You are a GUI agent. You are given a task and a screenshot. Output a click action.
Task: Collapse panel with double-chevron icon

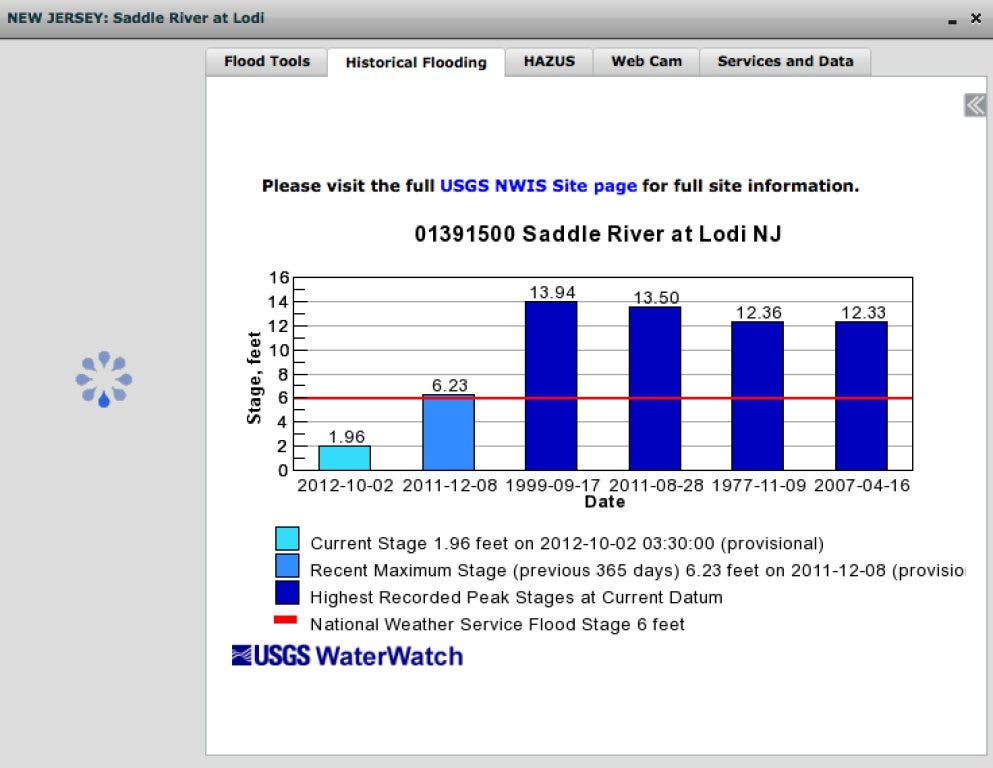pyautogui.click(x=975, y=105)
